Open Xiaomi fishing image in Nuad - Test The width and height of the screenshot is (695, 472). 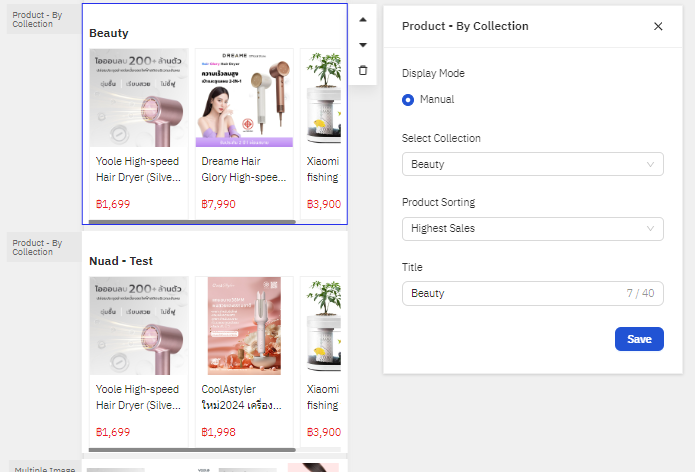(x=323, y=326)
